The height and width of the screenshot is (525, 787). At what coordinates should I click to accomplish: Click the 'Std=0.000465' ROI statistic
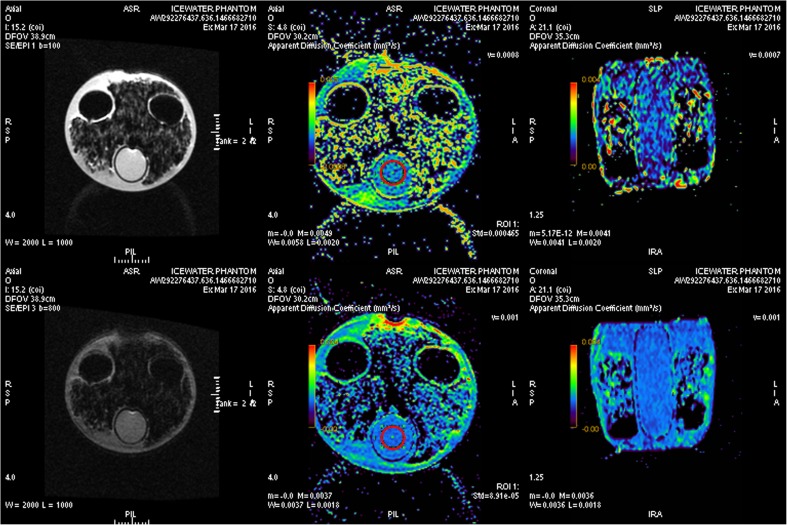click(x=495, y=233)
